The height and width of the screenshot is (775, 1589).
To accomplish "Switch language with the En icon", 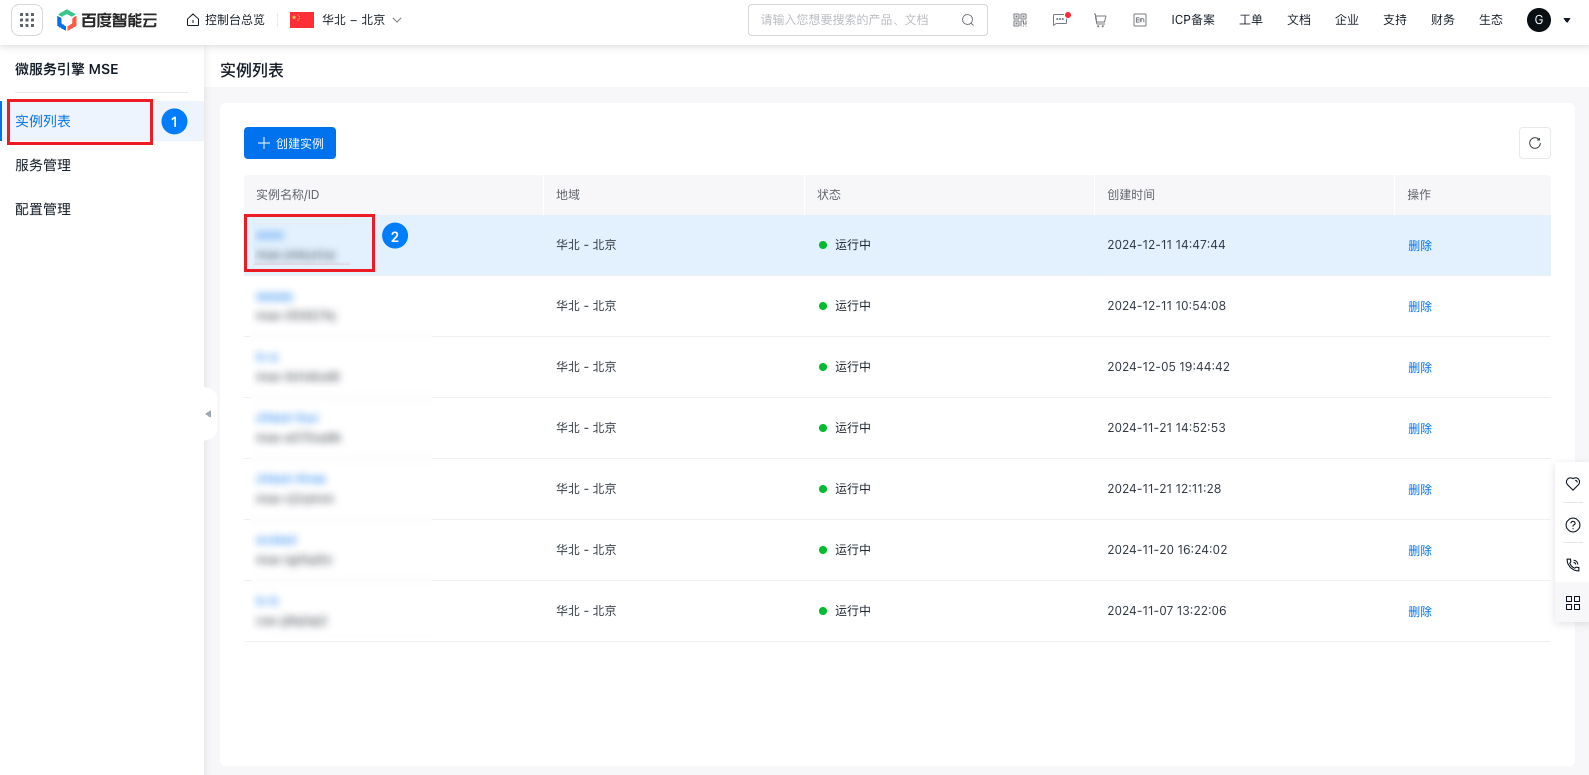I will pyautogui.click(x=1140, y=20).
